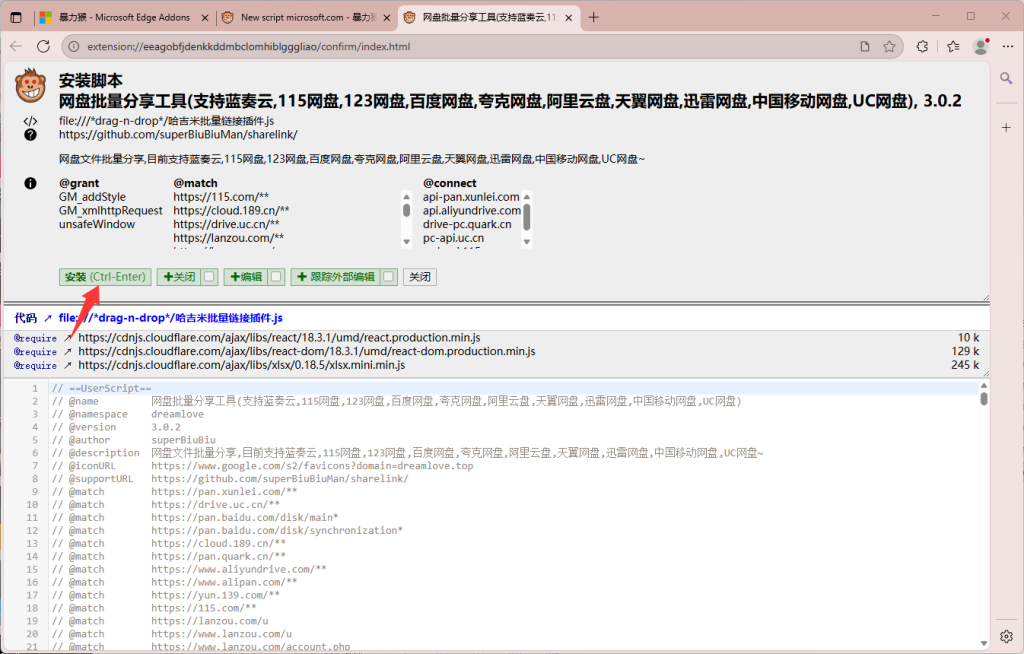Viewport: 1024px width, 654px height.
Task: Click the down arrow on @match list scrollbar
Action: (405, 240)
